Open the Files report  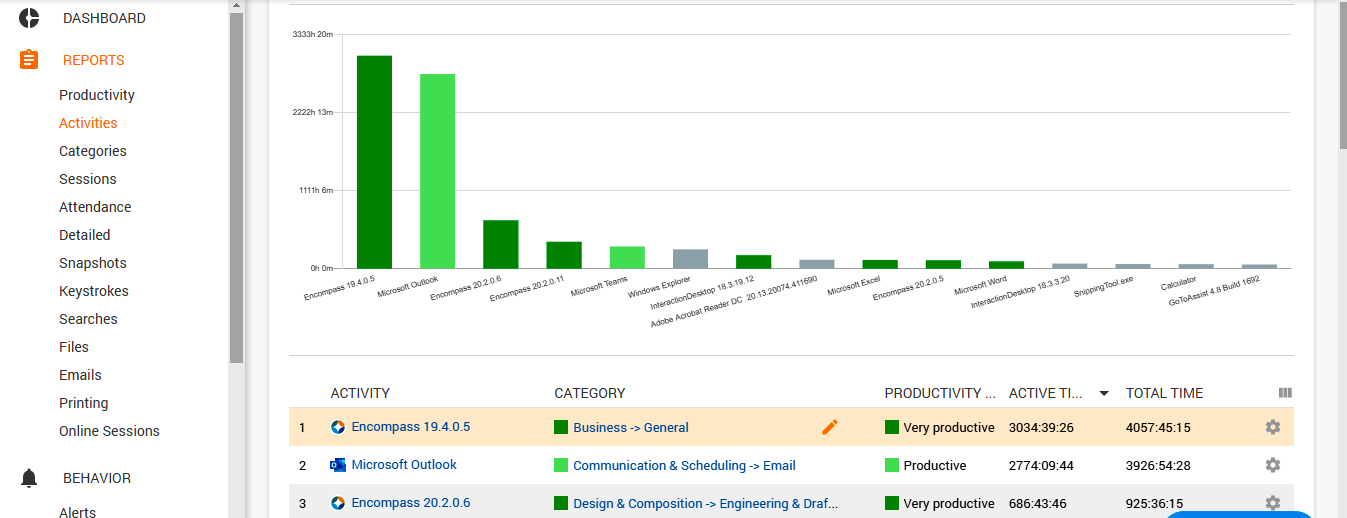pyautogui.click(x=74, y=347)
